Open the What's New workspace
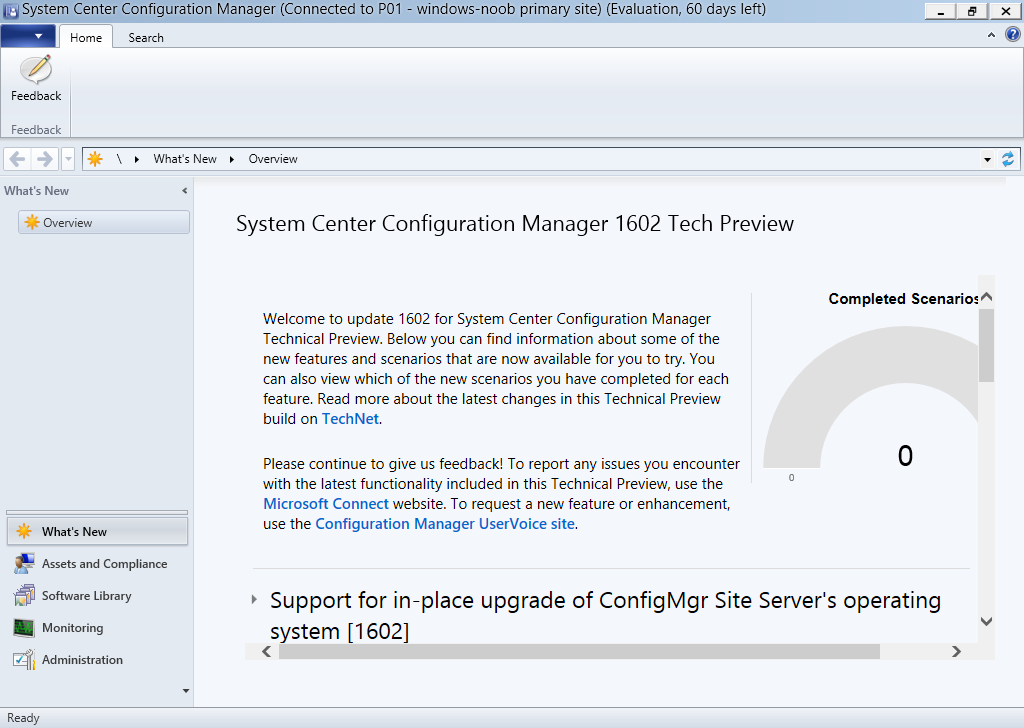 pos(97,531)
